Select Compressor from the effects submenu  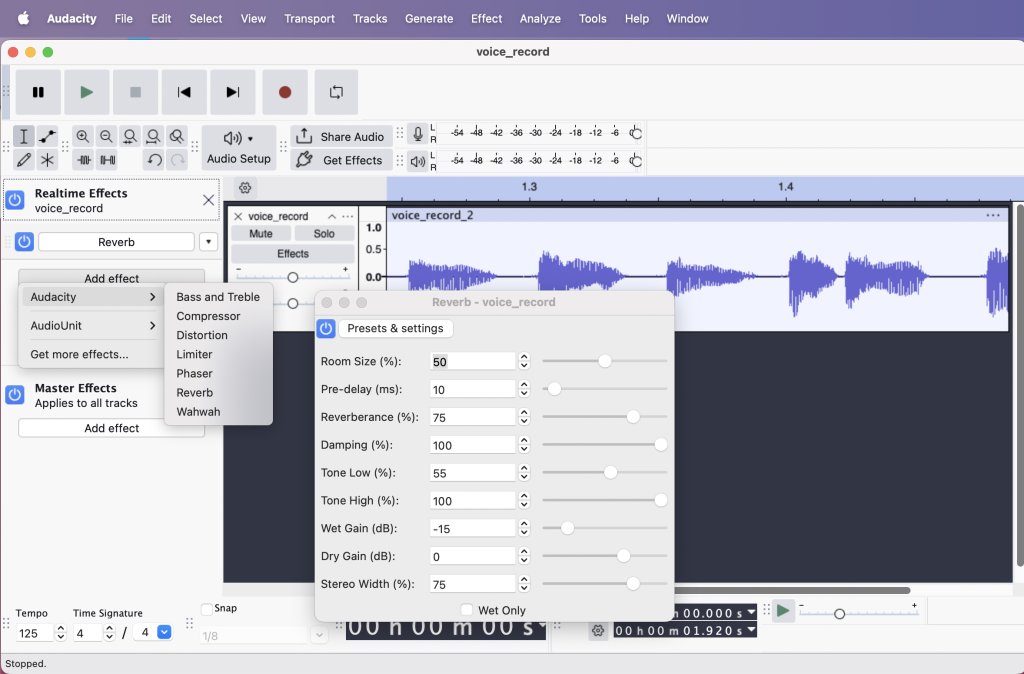pyautogui.click(x=208, y=316)
